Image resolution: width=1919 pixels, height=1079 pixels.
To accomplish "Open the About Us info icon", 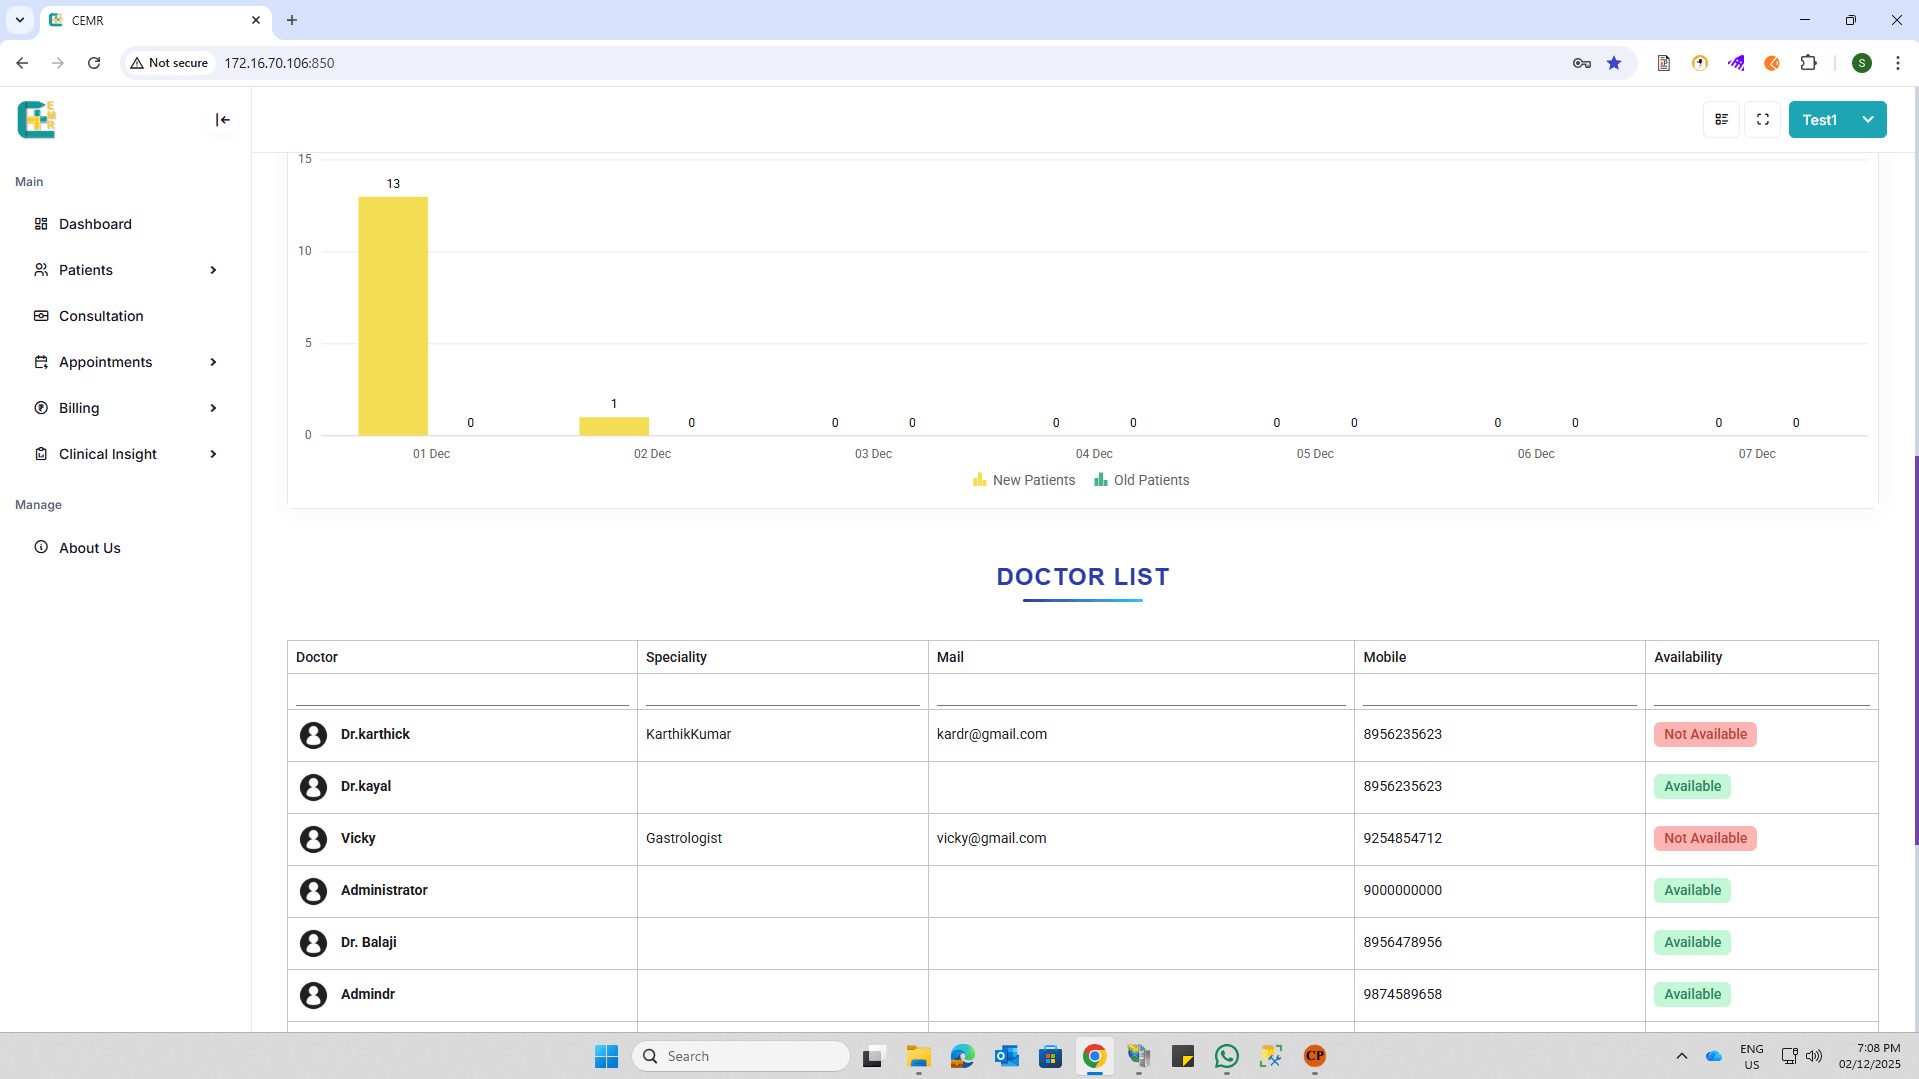I will pos(41,547).
